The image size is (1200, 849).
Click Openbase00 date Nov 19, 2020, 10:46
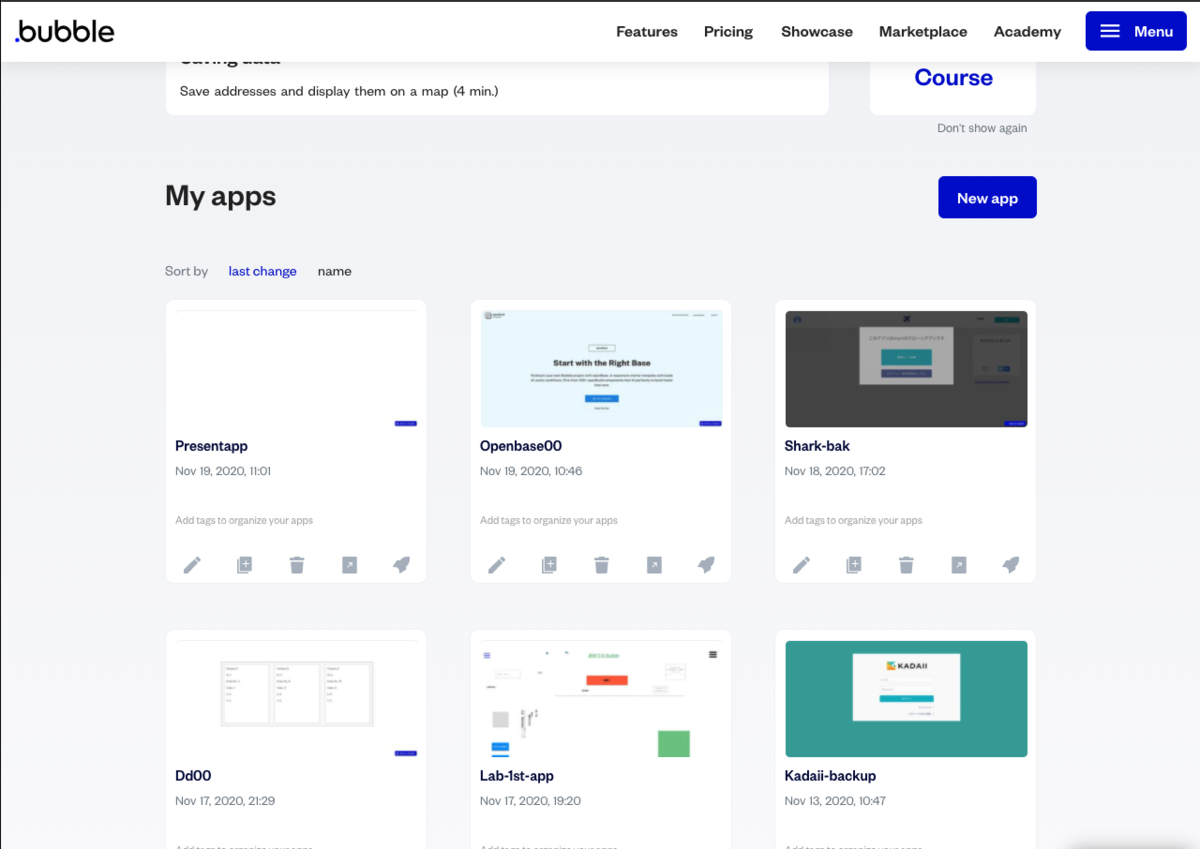(x=531, y=471)
